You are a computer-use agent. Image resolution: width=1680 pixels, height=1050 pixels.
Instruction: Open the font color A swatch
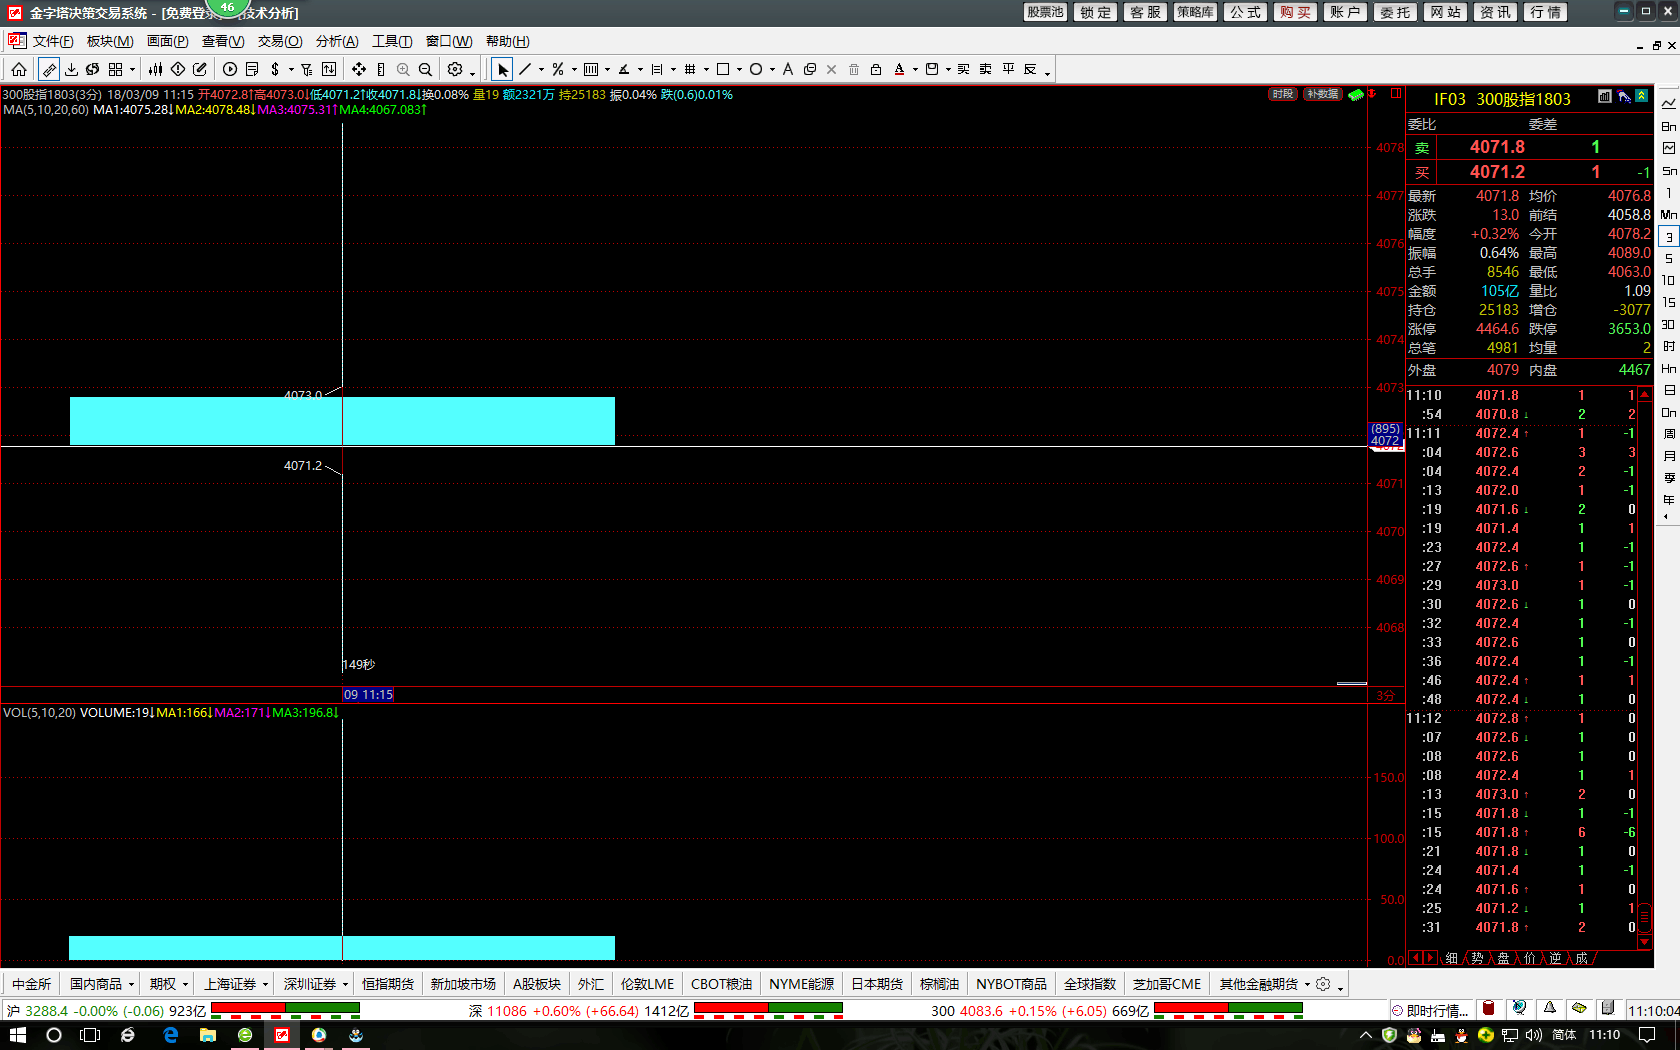pos(899,69)
